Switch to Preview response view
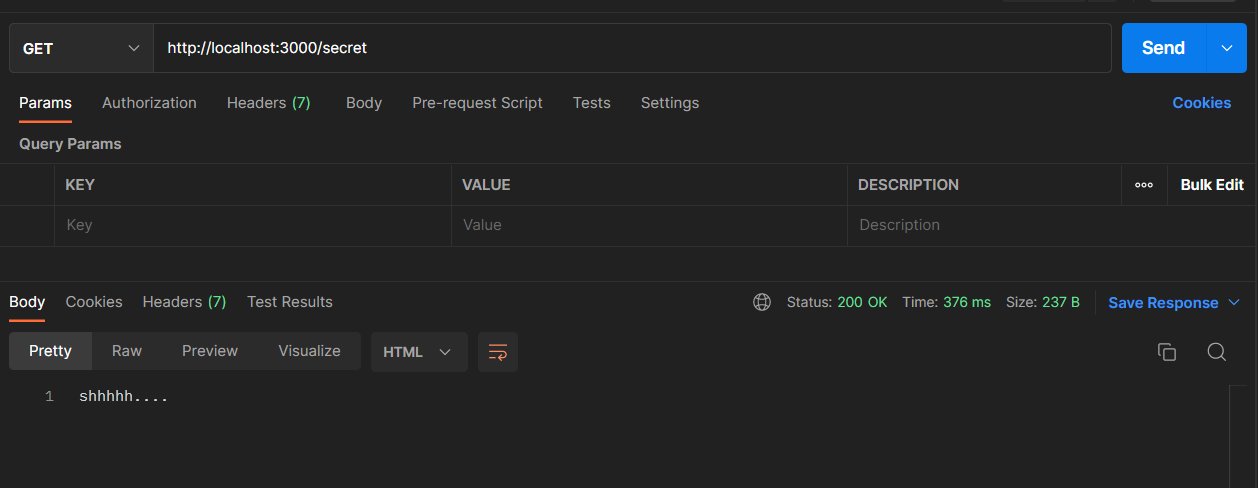The width and height of the screenshot is (1258, 488). point(210,351)
